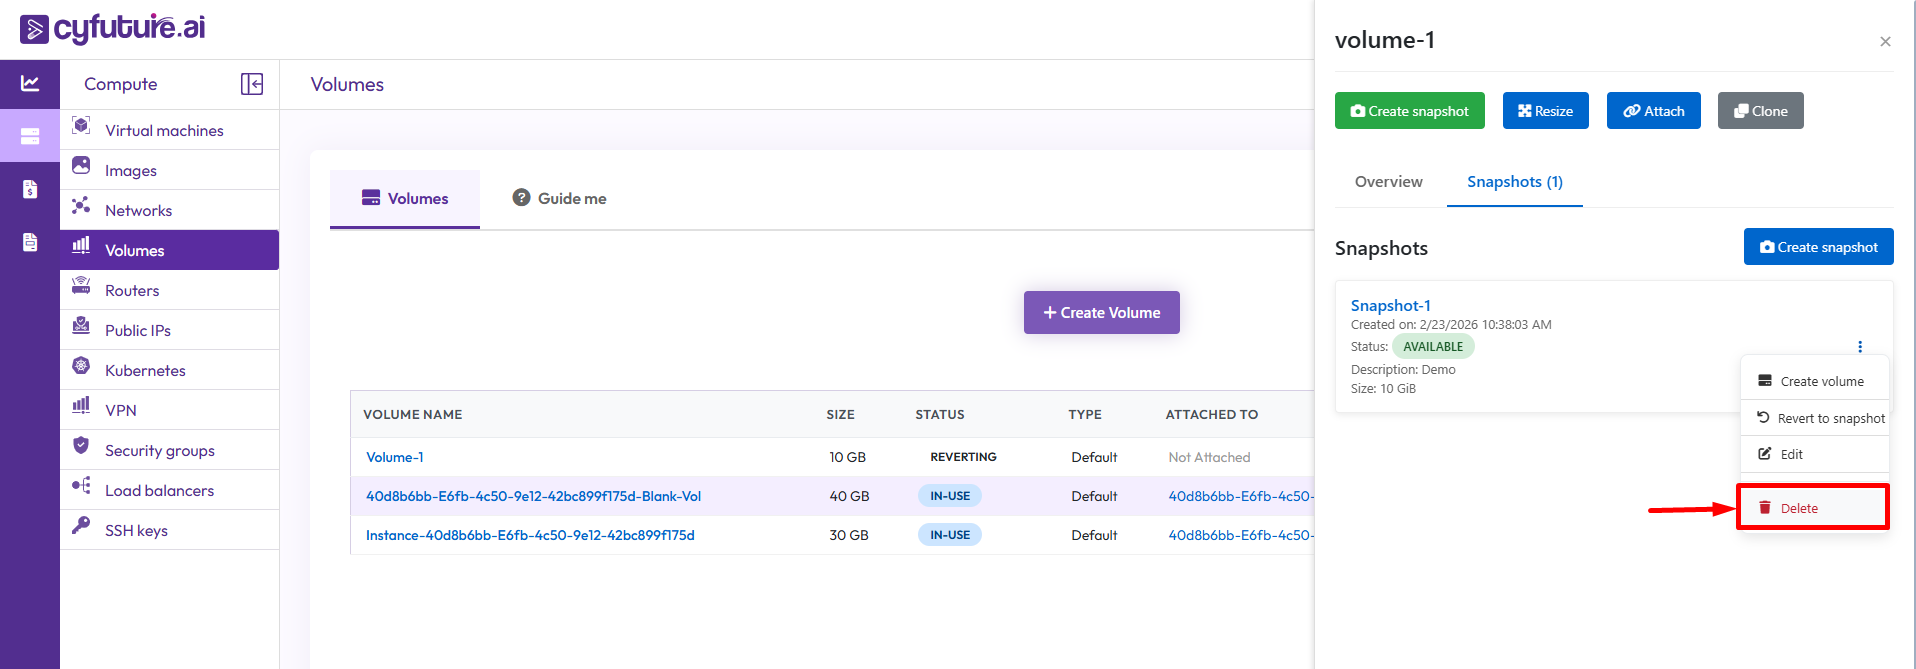Open Virtual machines in the sidebar
1916x669 pixels.
(x=164, y=131)
